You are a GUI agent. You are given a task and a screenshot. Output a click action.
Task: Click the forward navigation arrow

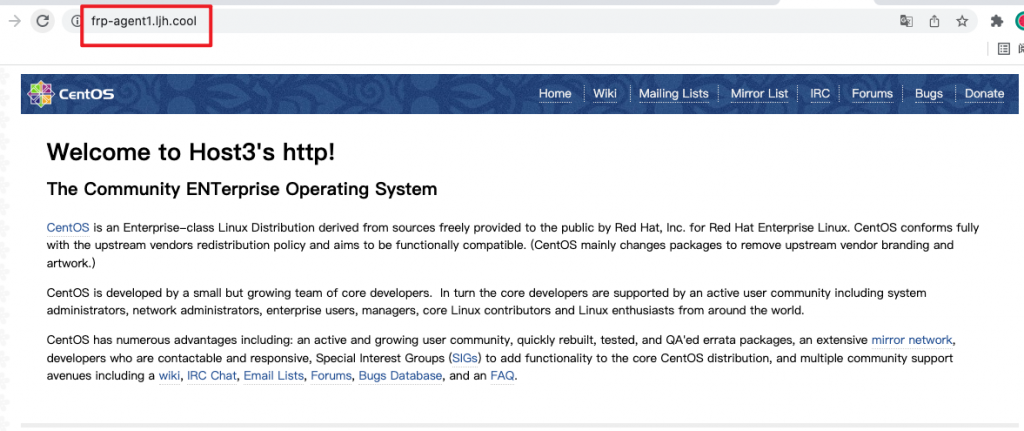click(14, 21)
